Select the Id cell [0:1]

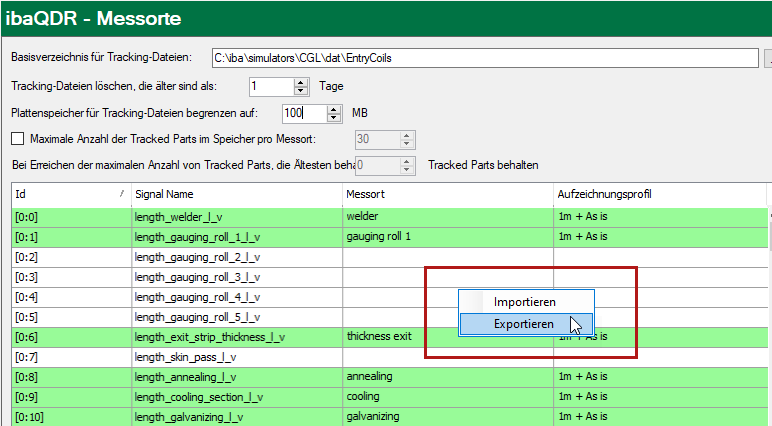click(71, 237)
